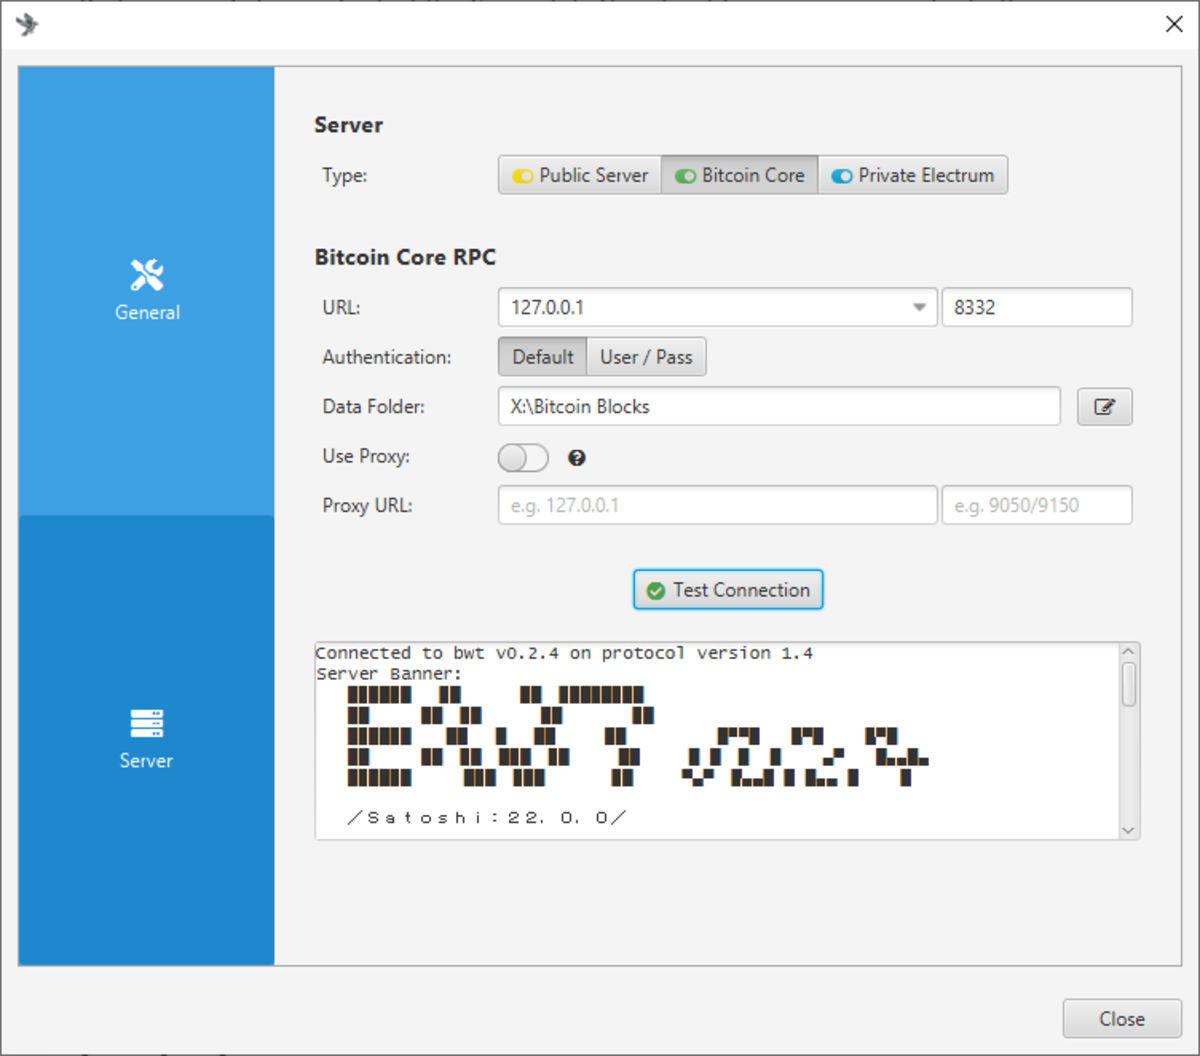1200x1056 pixels.
Task: Click the proxy port 9050/9150 field
Action: 1037,505
